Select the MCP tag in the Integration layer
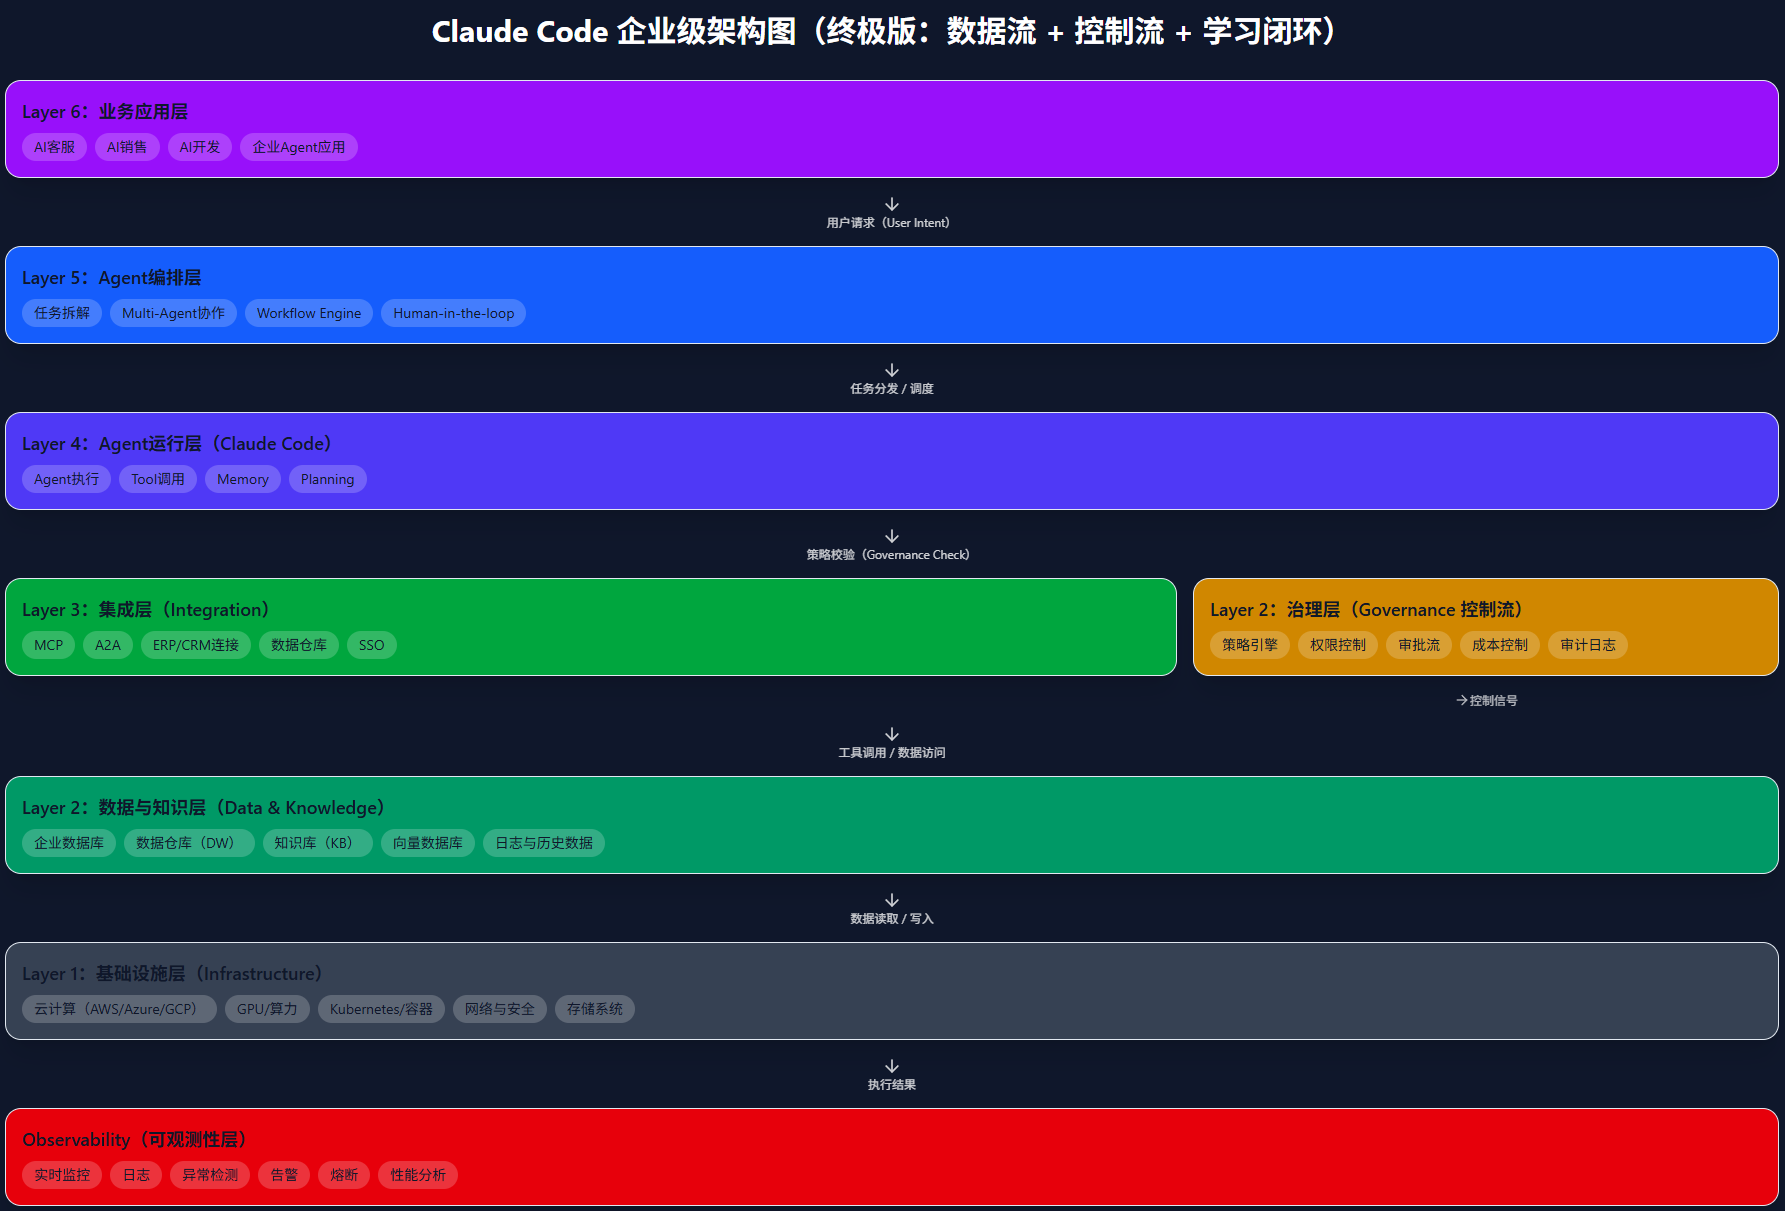 (x=48, y=645)
